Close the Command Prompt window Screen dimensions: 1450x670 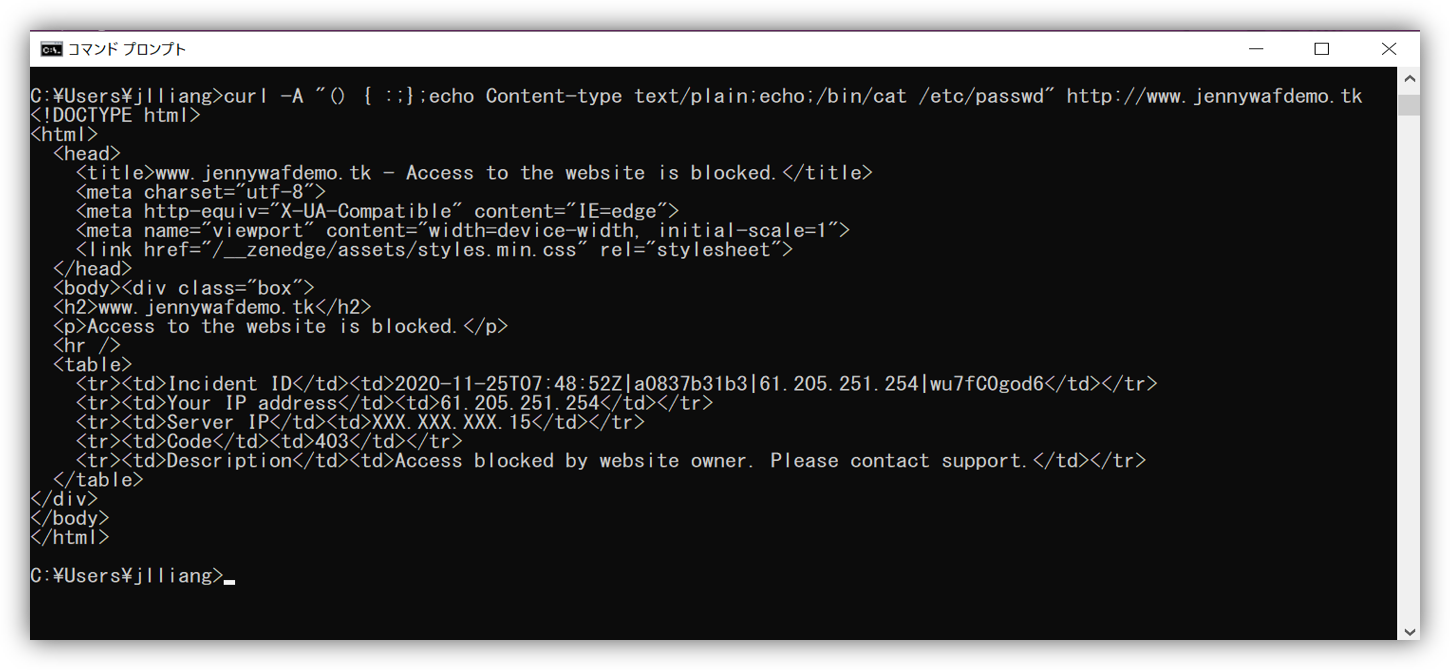[x=1388, y=49]
